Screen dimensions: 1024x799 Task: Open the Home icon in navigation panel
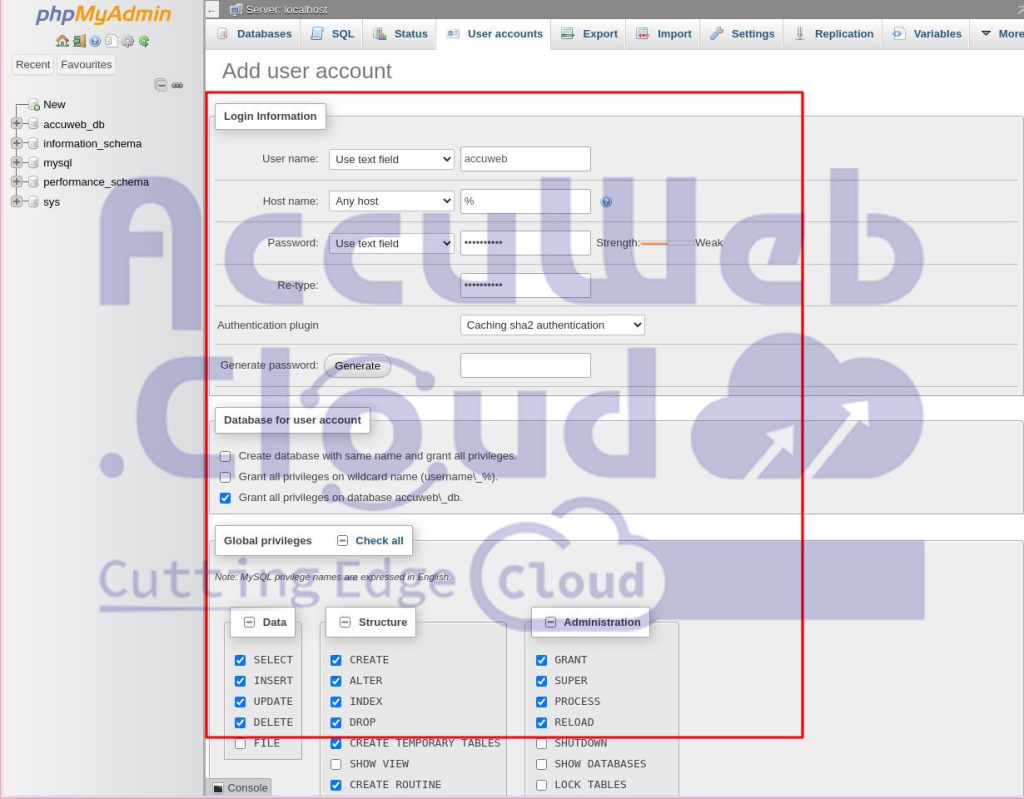[62, 41]
